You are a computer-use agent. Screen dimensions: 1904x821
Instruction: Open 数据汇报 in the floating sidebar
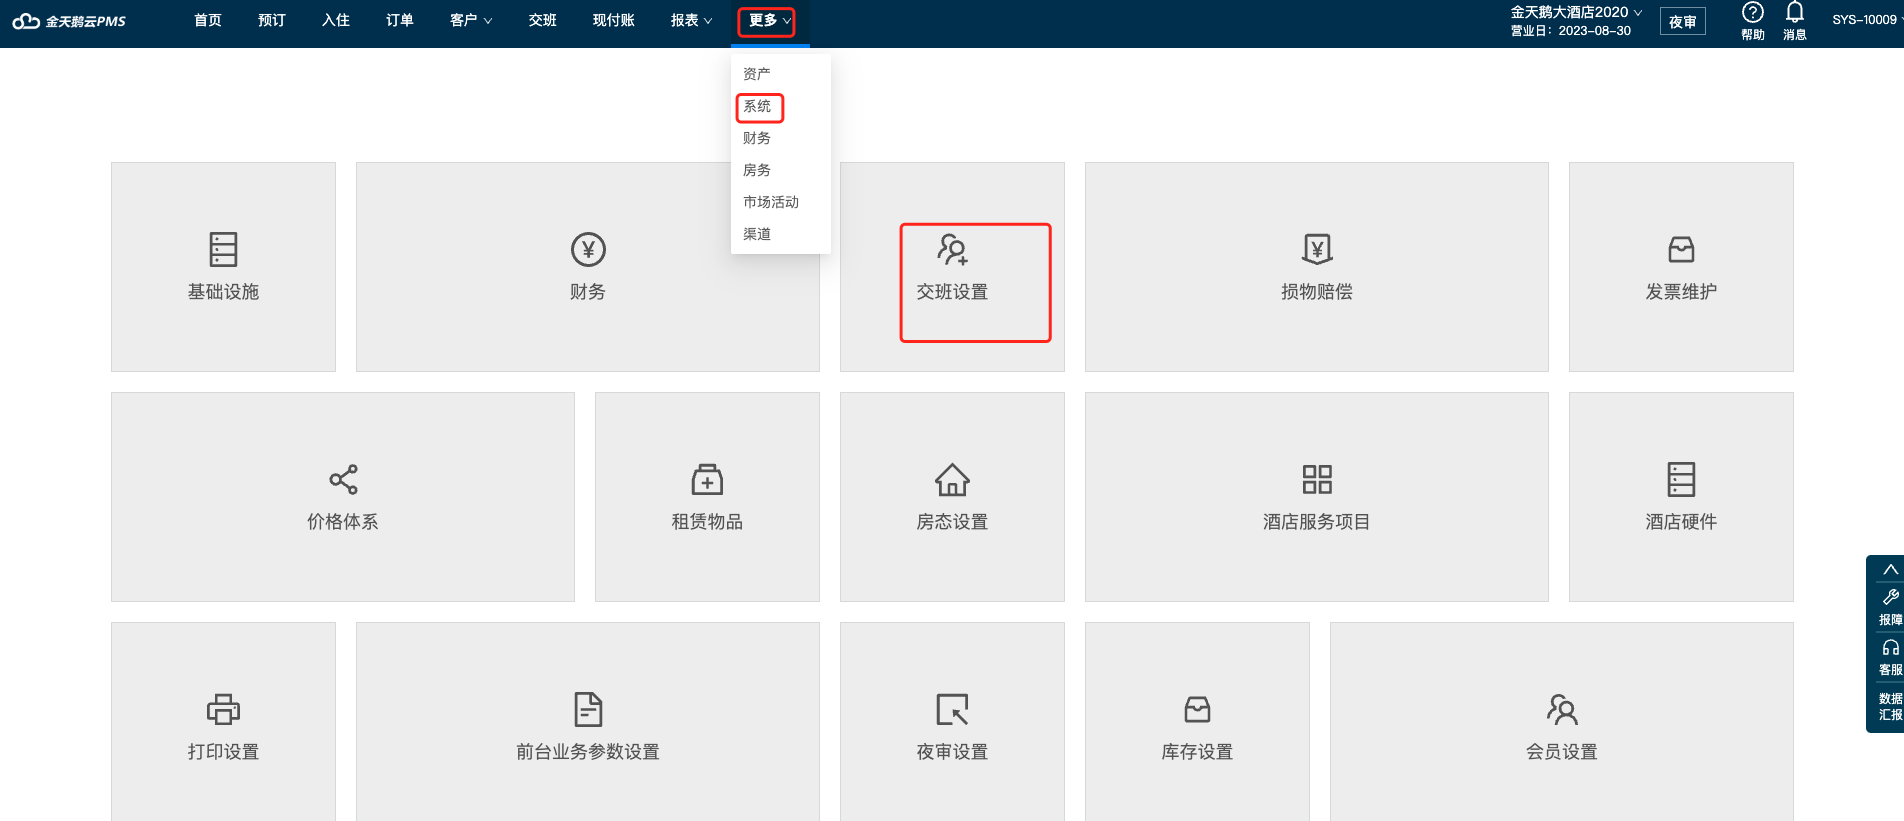[1890, 706]
